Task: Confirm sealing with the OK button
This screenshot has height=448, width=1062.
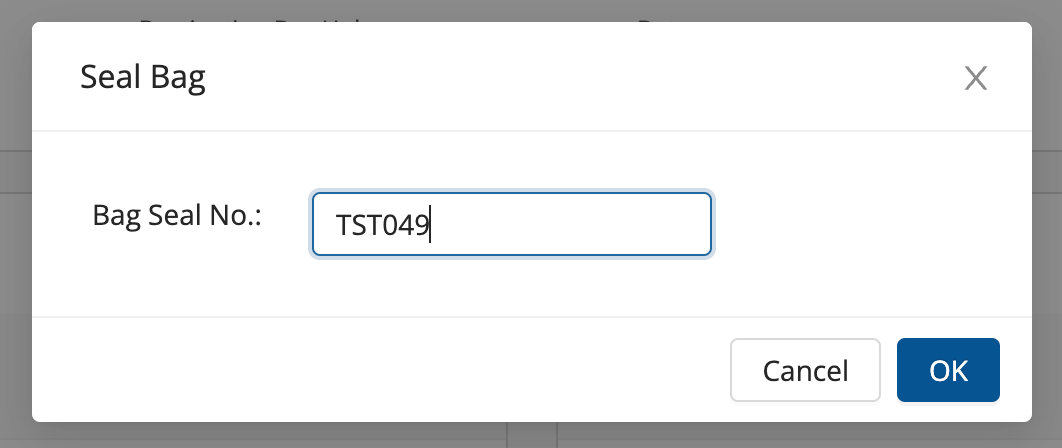Action: pyautogui.click(x=948, y=371)
